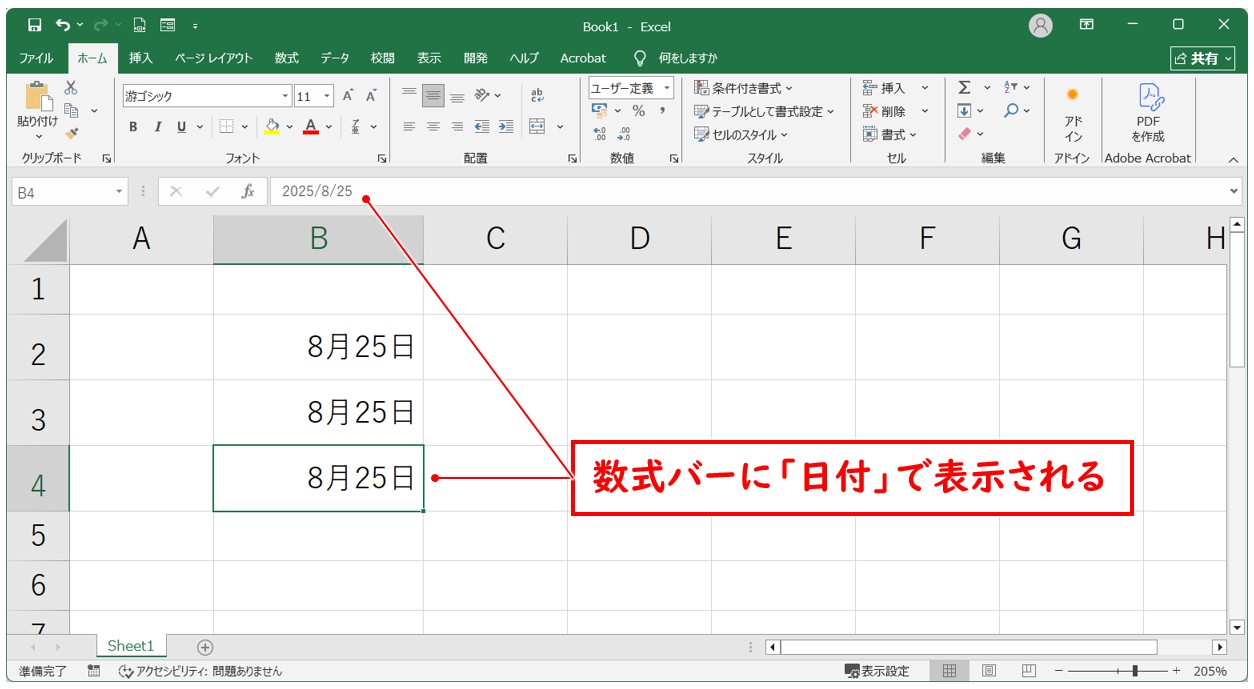Screen dimensions: 1254x689
Task: Click the merge and center icon
Action: 537,126
